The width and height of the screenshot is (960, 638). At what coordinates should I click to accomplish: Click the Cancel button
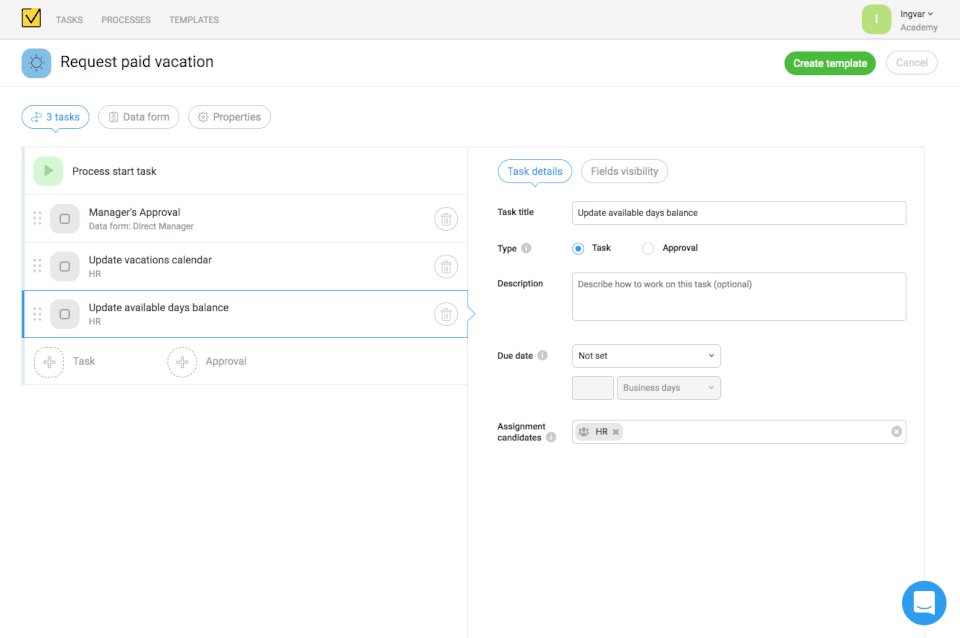point(911,63)
